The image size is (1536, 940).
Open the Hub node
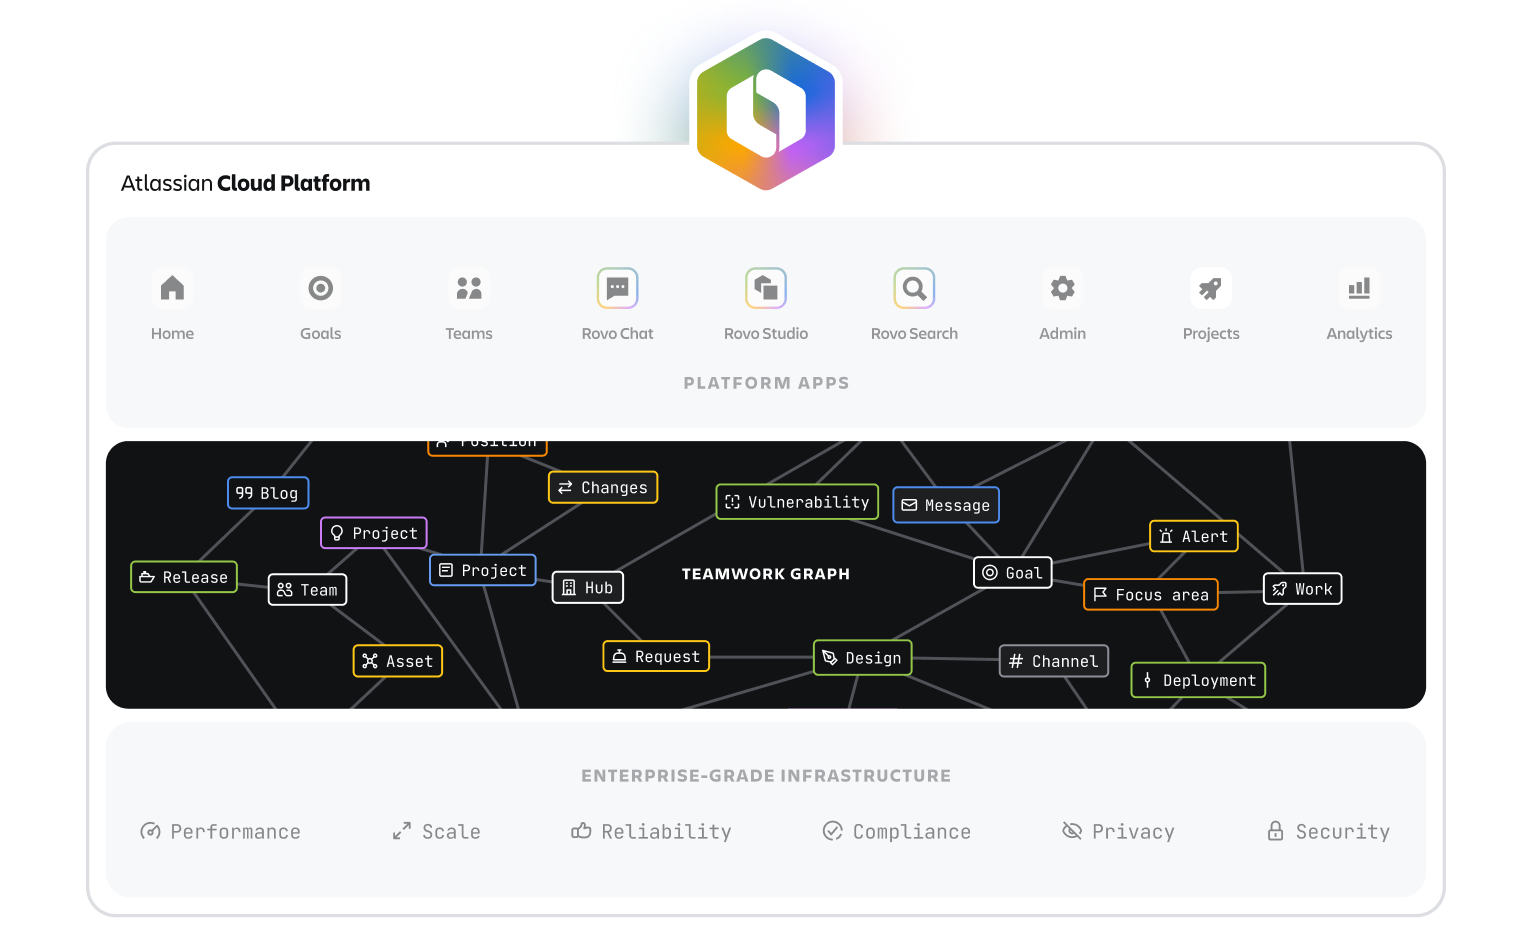pyautogui.click(x=588, y=588)
